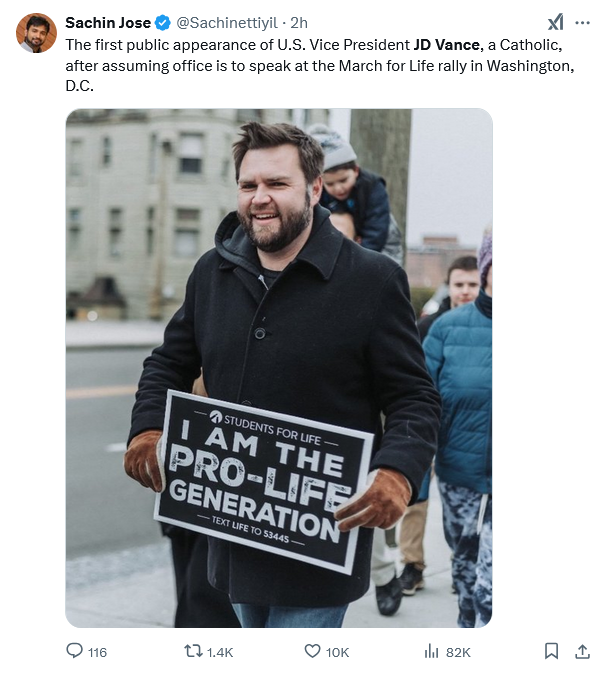This screenshot has height=673, width=609.
Task: Open the view analytics bar-chart icon
Action: pyautogui.click(x=432, y=651)
